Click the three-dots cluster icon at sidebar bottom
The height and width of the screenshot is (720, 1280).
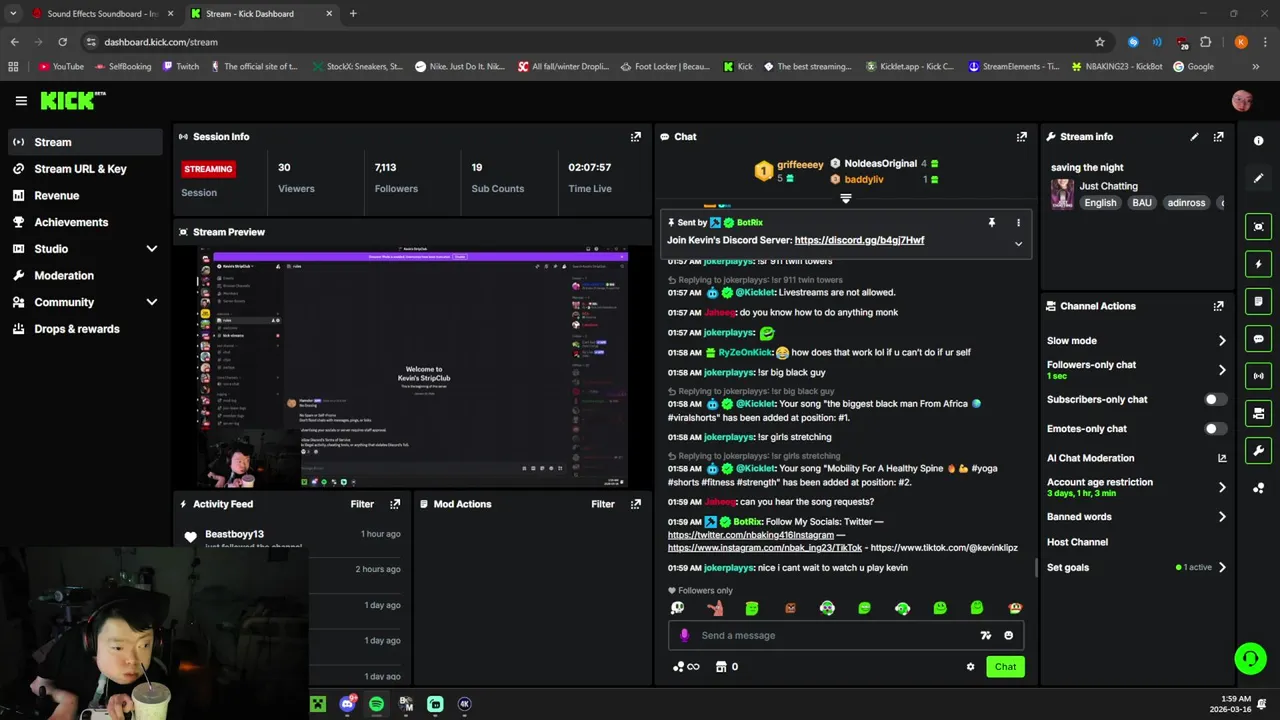tap(1259, 488)
